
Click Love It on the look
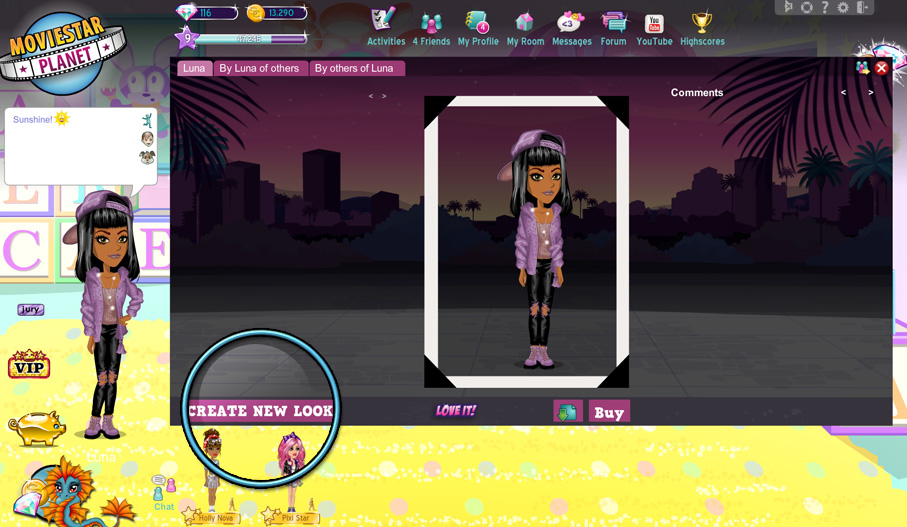click(x=456, y=411)
